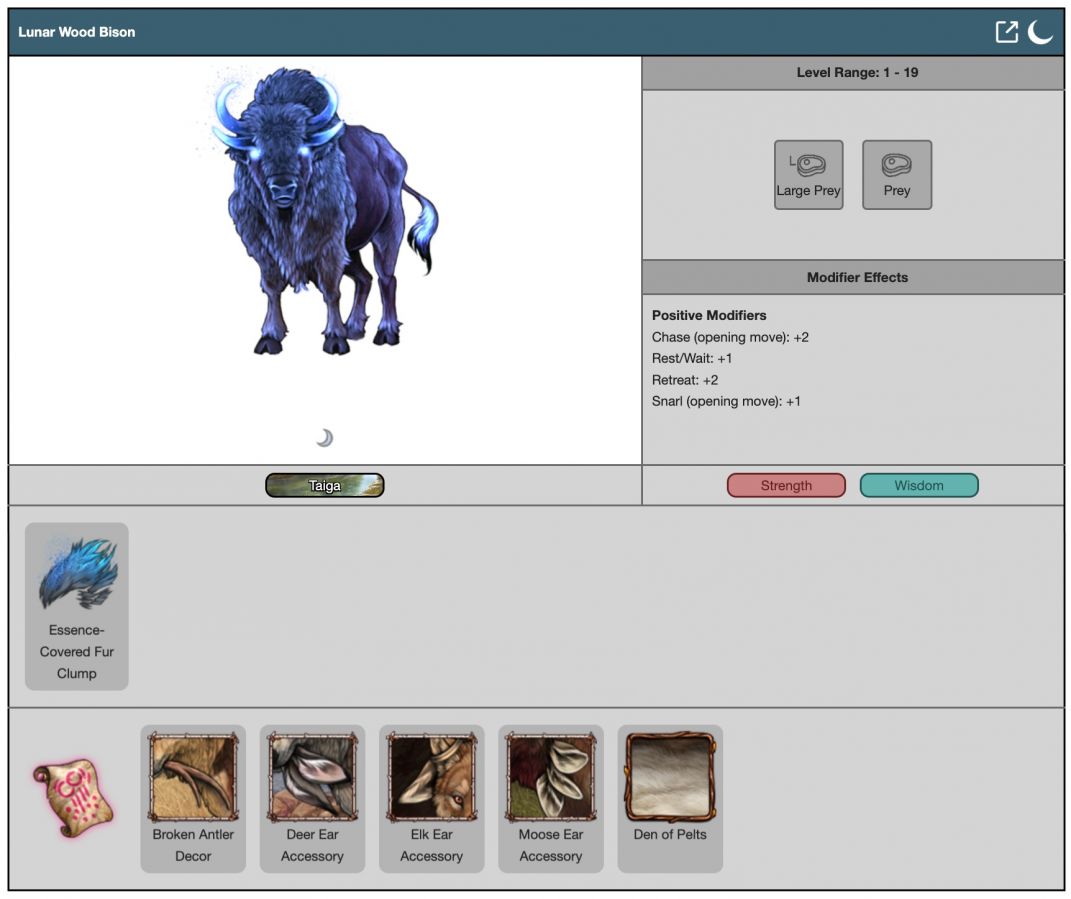Click the Prey meat icon
Screen dimensions: 1071x899
click(896, 174)
